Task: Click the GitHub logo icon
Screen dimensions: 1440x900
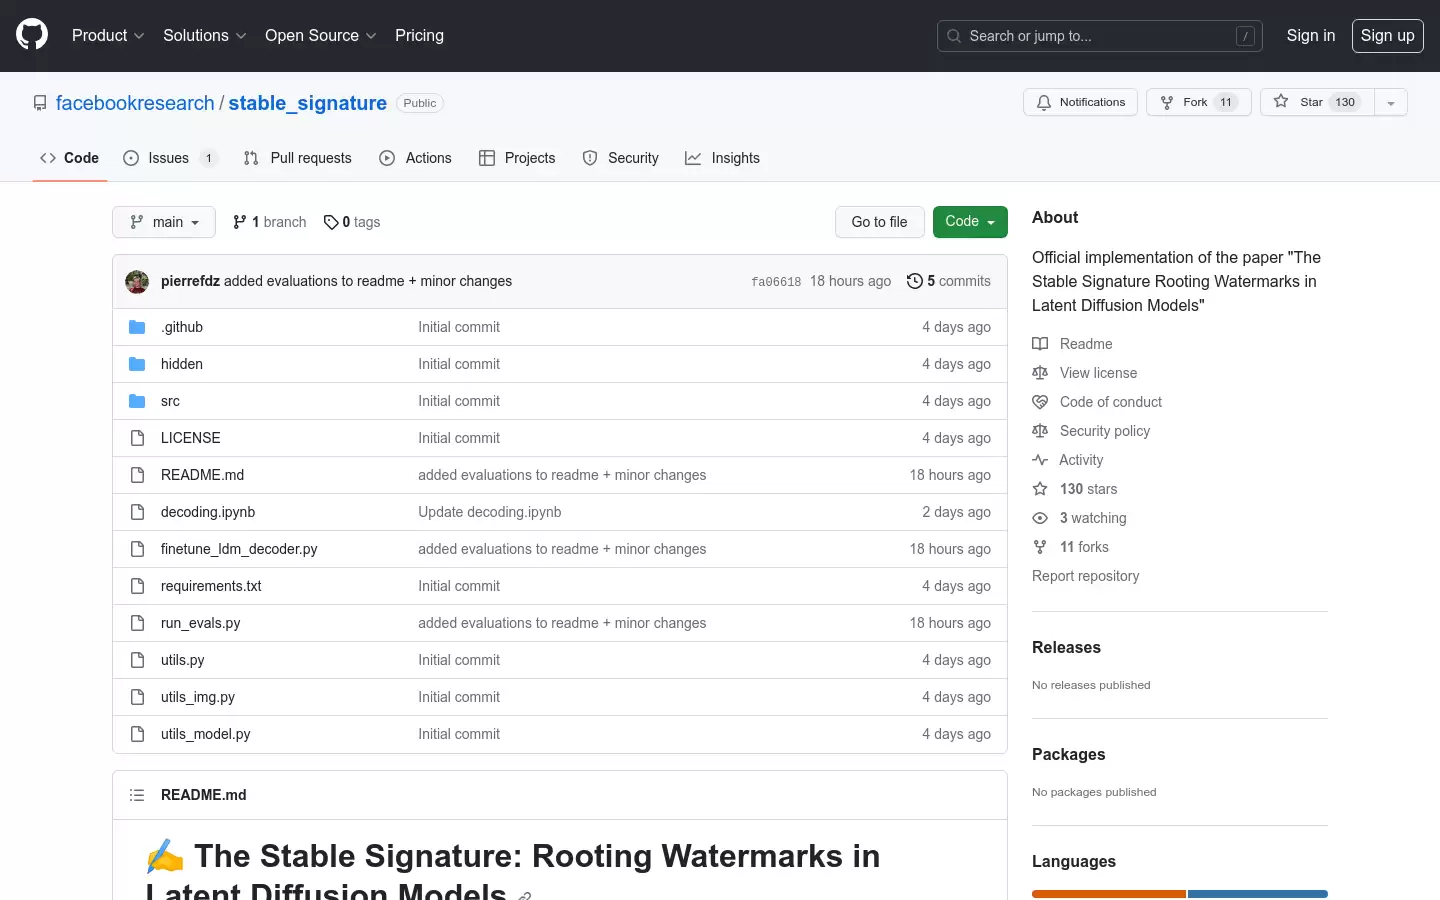Action: (32, 35)
